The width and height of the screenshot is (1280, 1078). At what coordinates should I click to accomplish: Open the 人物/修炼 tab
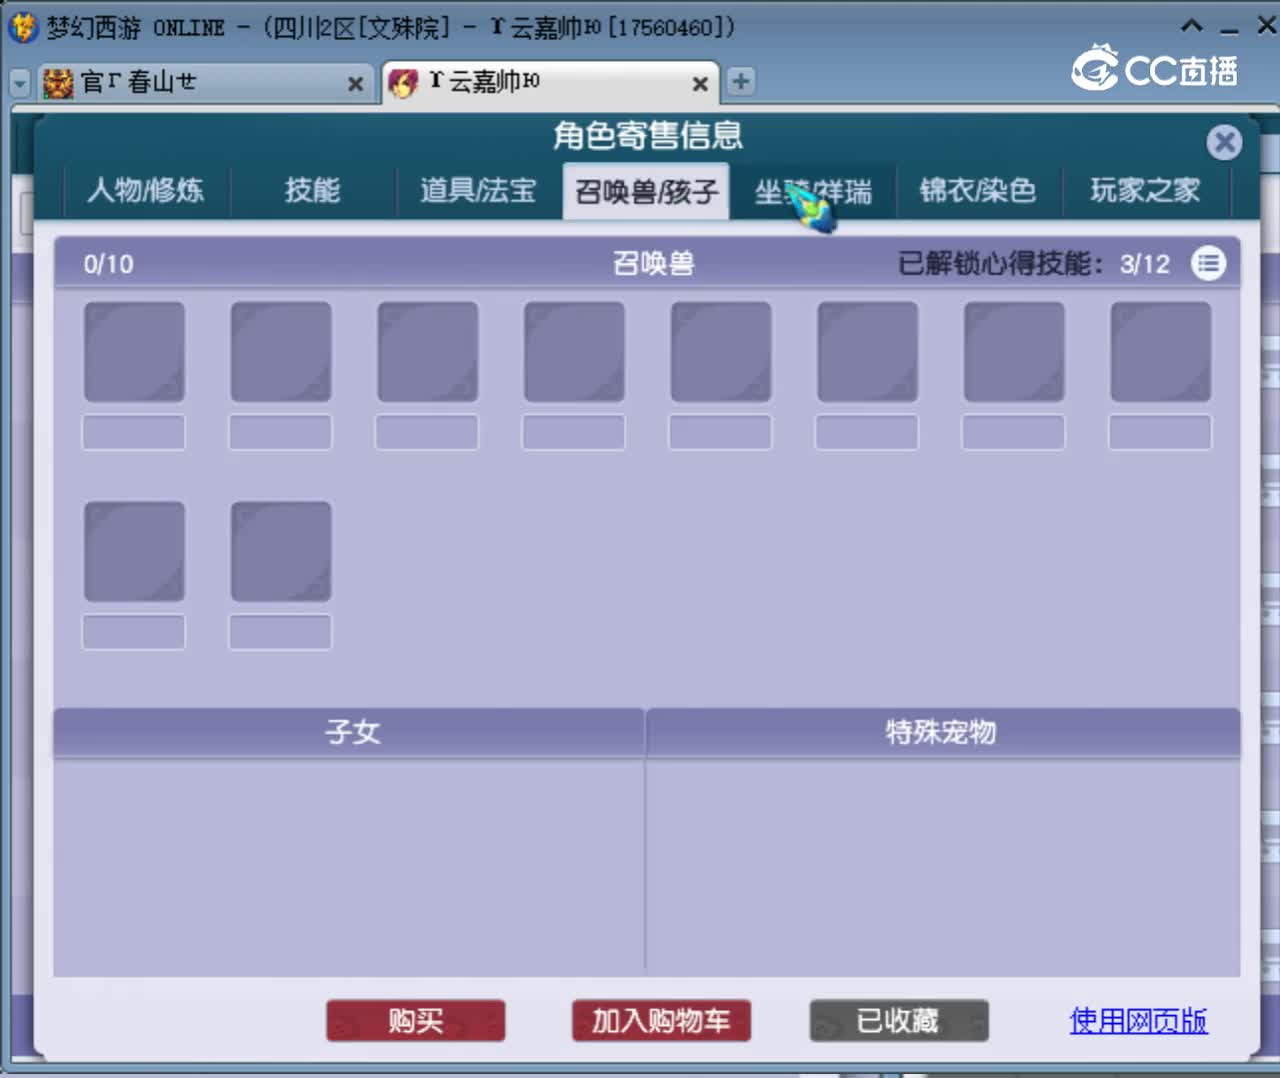coord(146,190)
